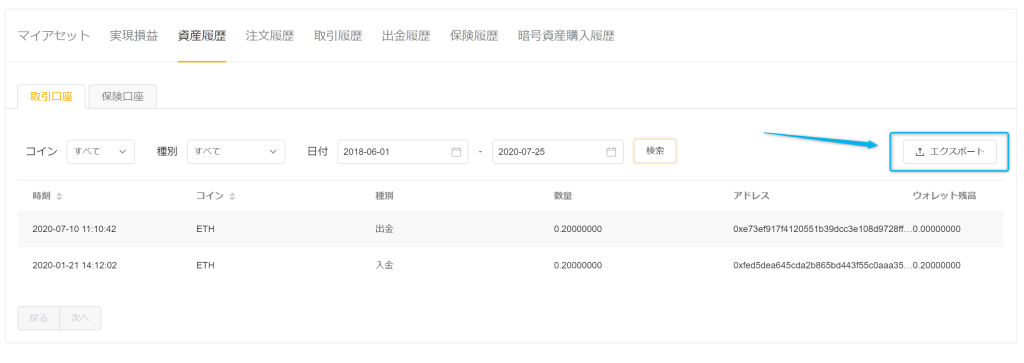This screenshot has width=1024, height=363.
Task: Click 0.20000000 amount in 出金 row
Action: pyautogui.click(x=577, y=229)
